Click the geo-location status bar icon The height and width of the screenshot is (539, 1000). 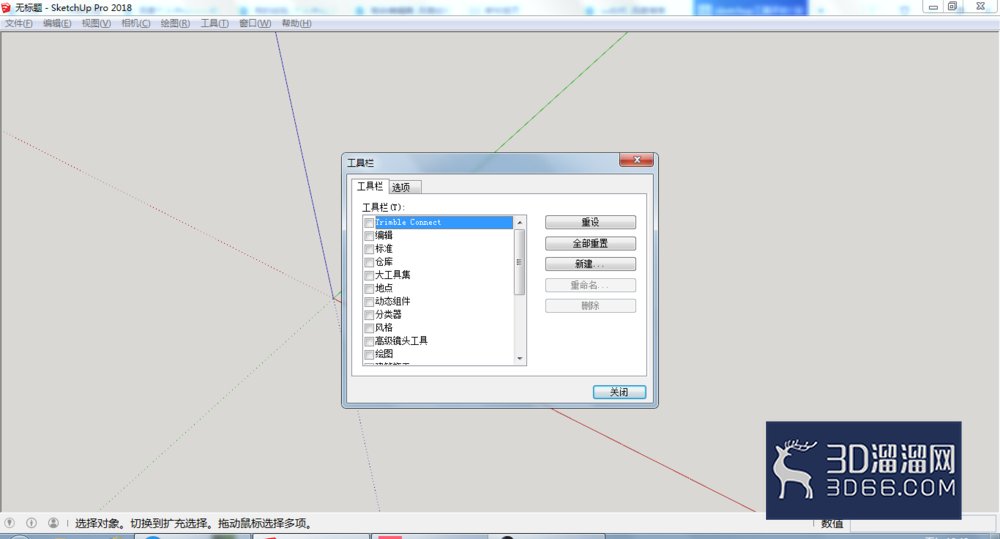tap(10, 522)
